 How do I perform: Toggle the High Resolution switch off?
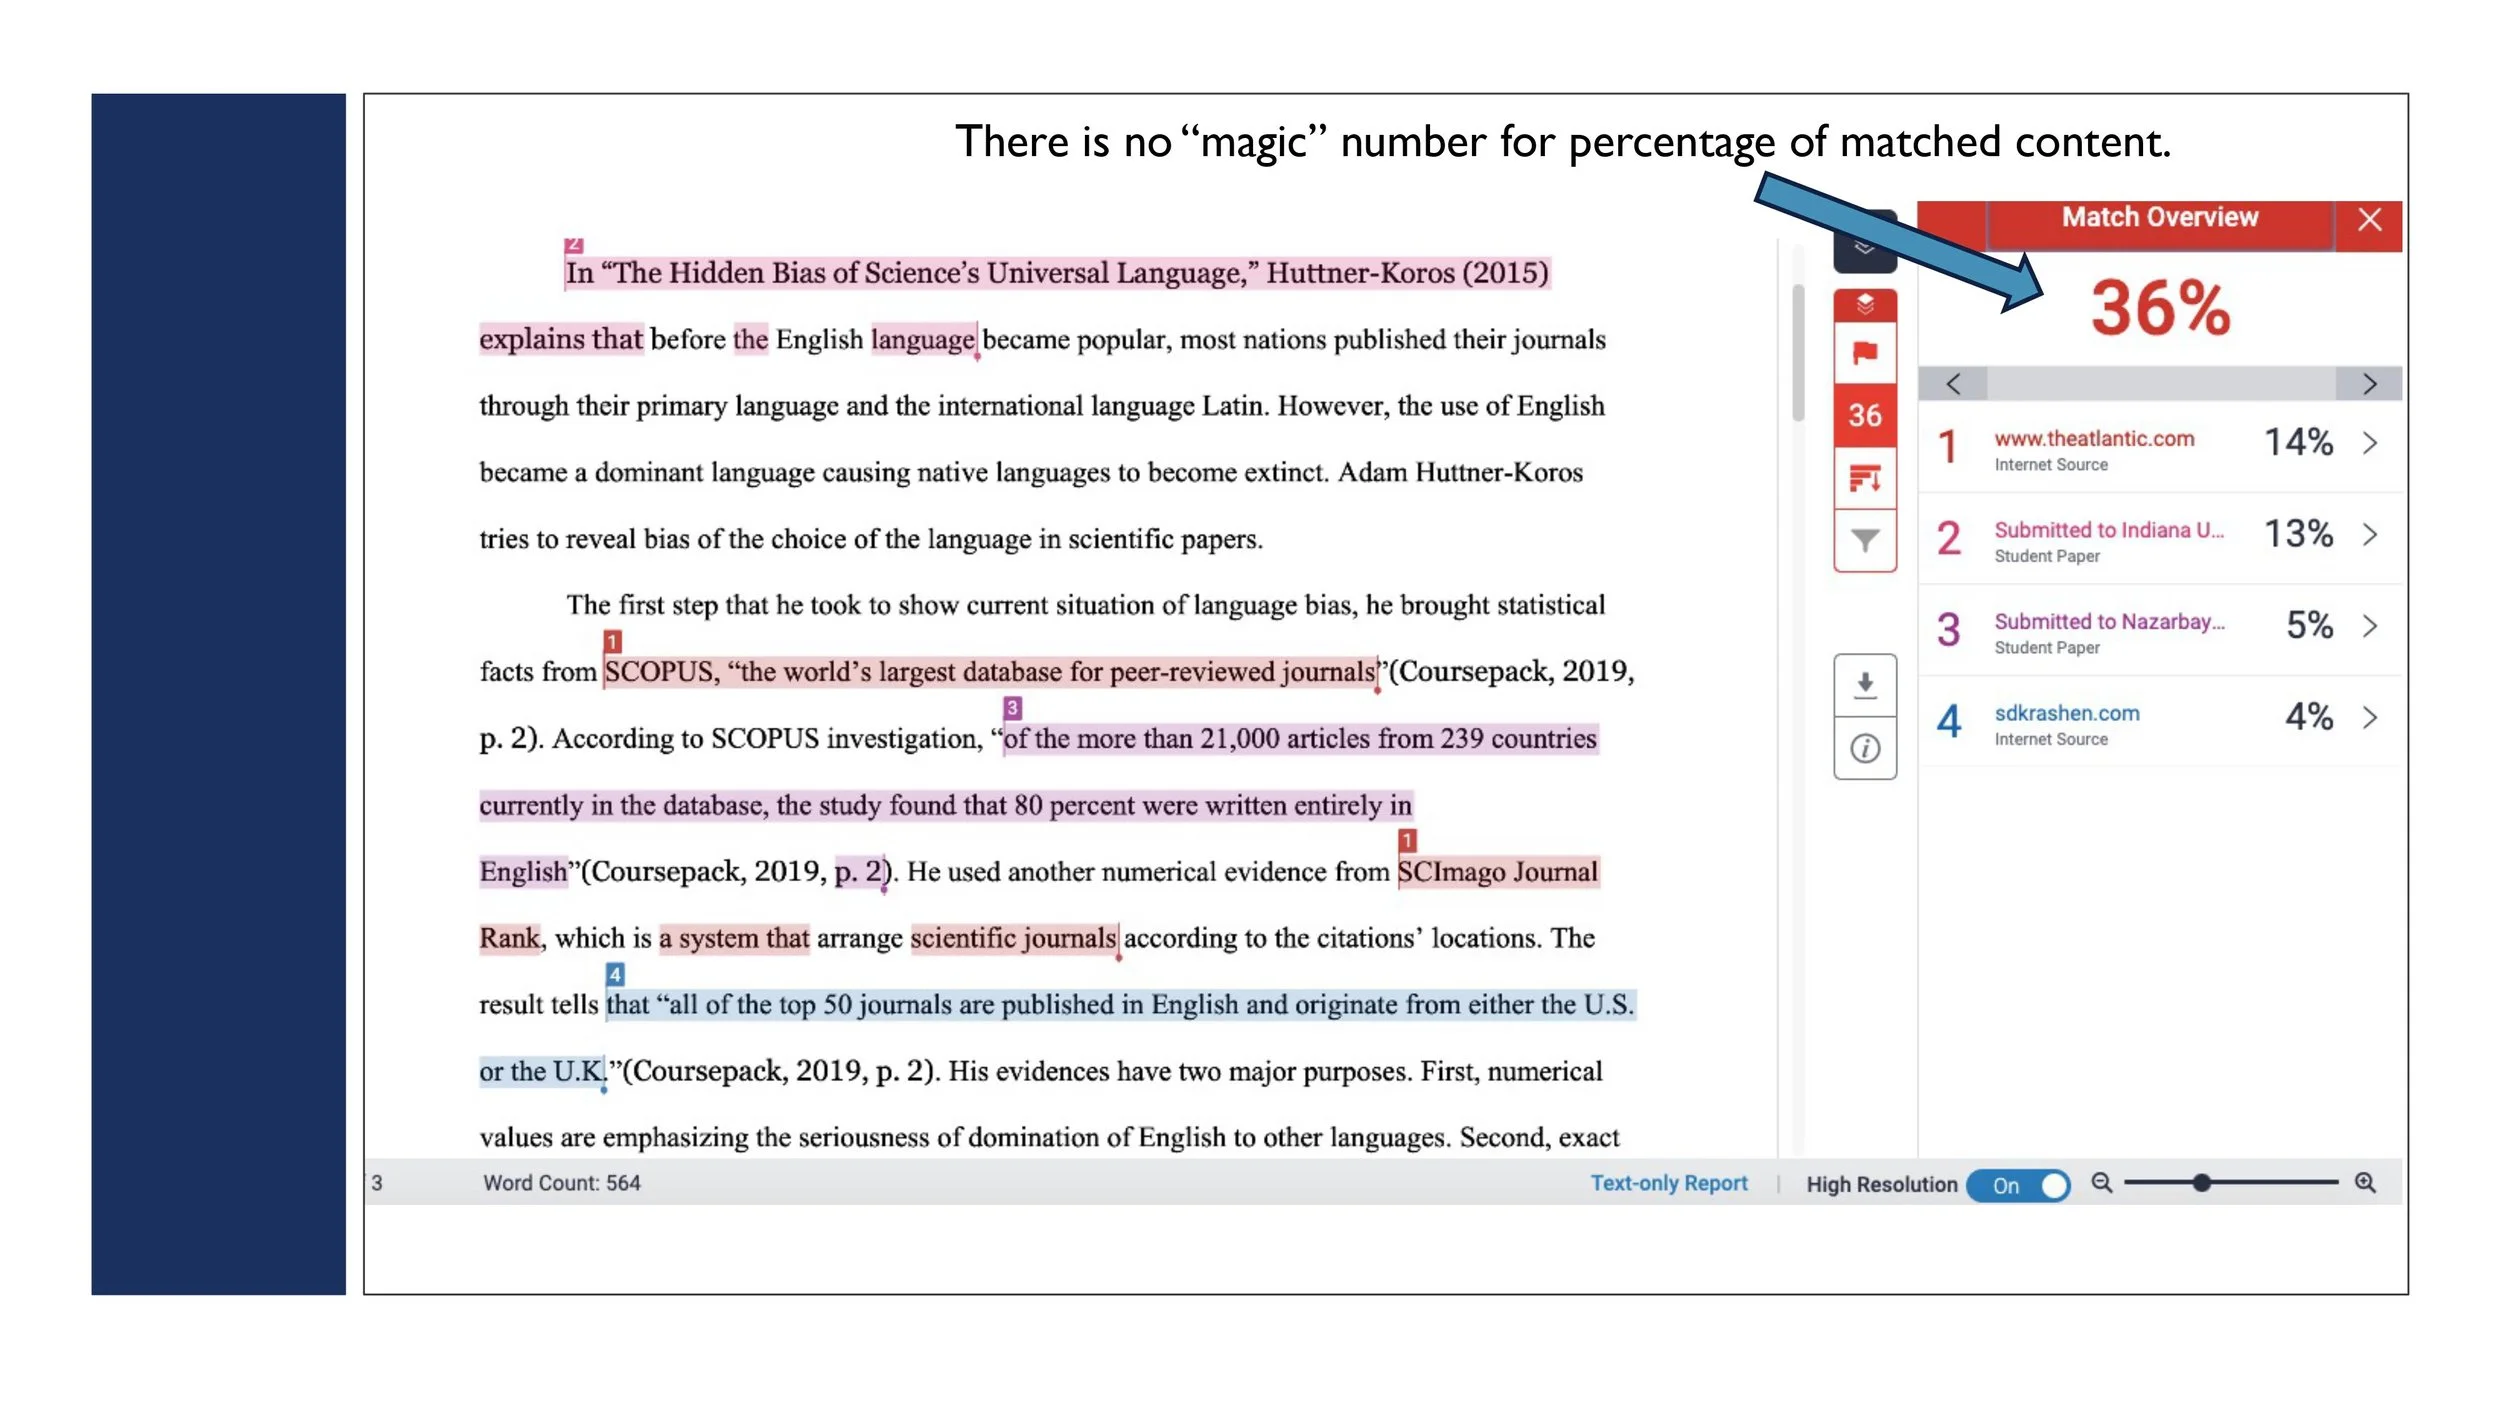[x=2018, y=1185]
